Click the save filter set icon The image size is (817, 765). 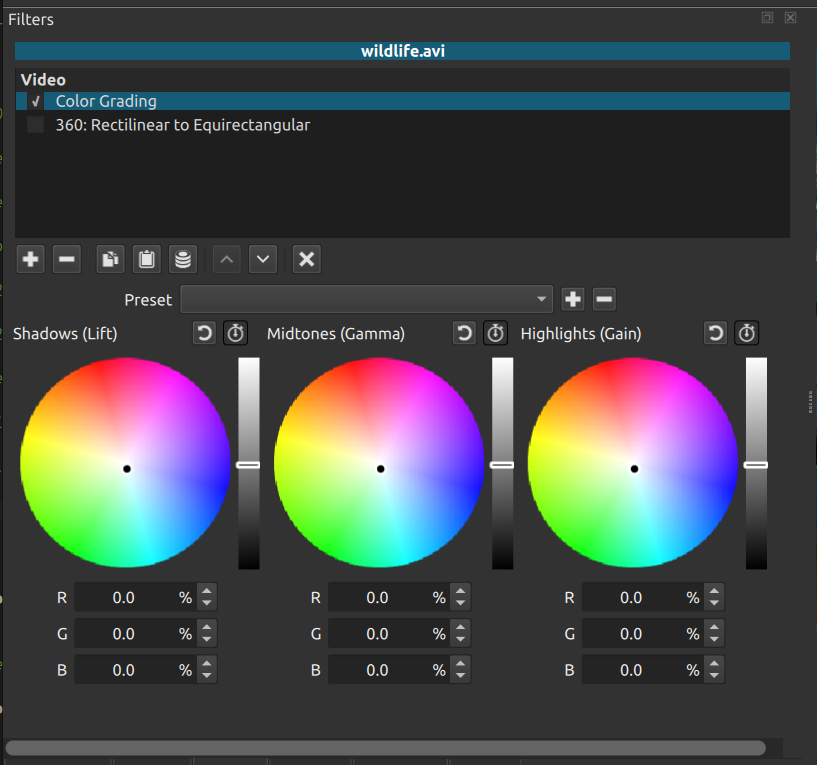point(182,260)
